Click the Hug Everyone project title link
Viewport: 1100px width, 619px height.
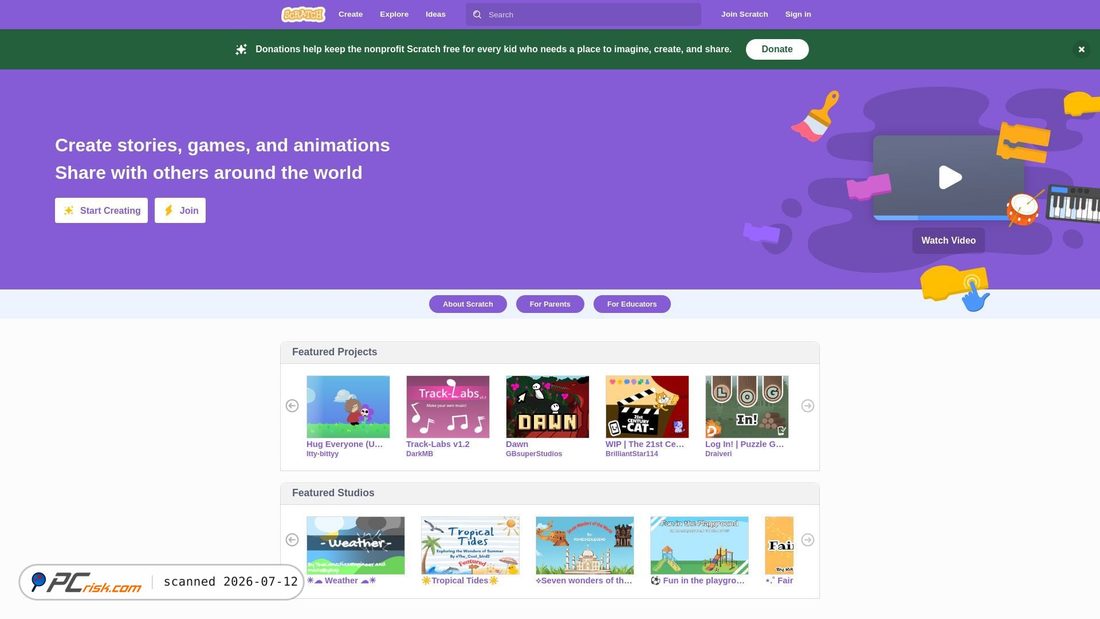pyautogui.click(x=344, y=444)
